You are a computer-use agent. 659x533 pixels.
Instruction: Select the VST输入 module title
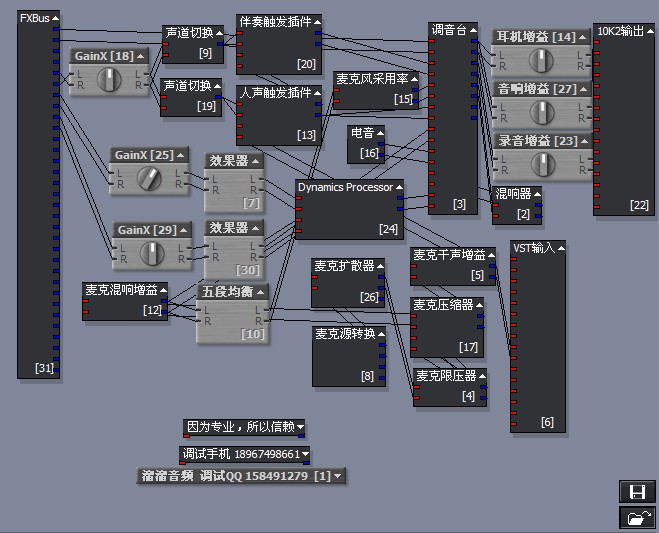click(532, 247)
